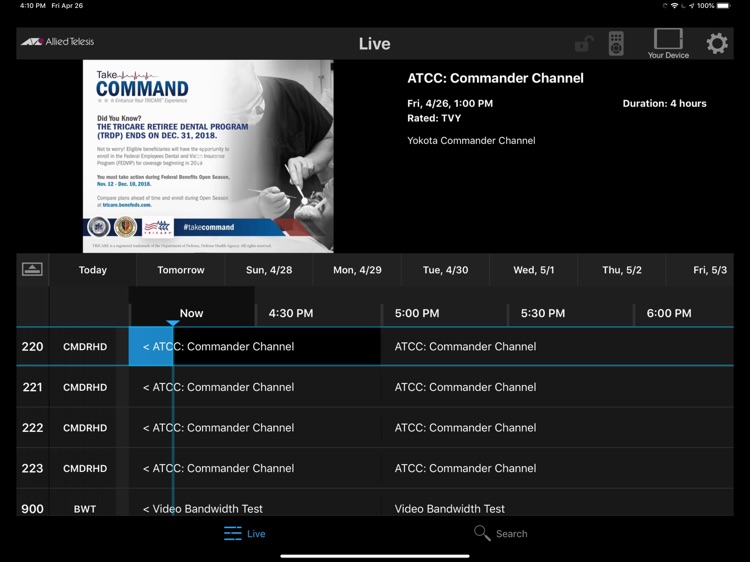Collapse the video preview panel icon
Viewport: 750px width, 562px height.
pyautogui.click(x=32, y=269)
